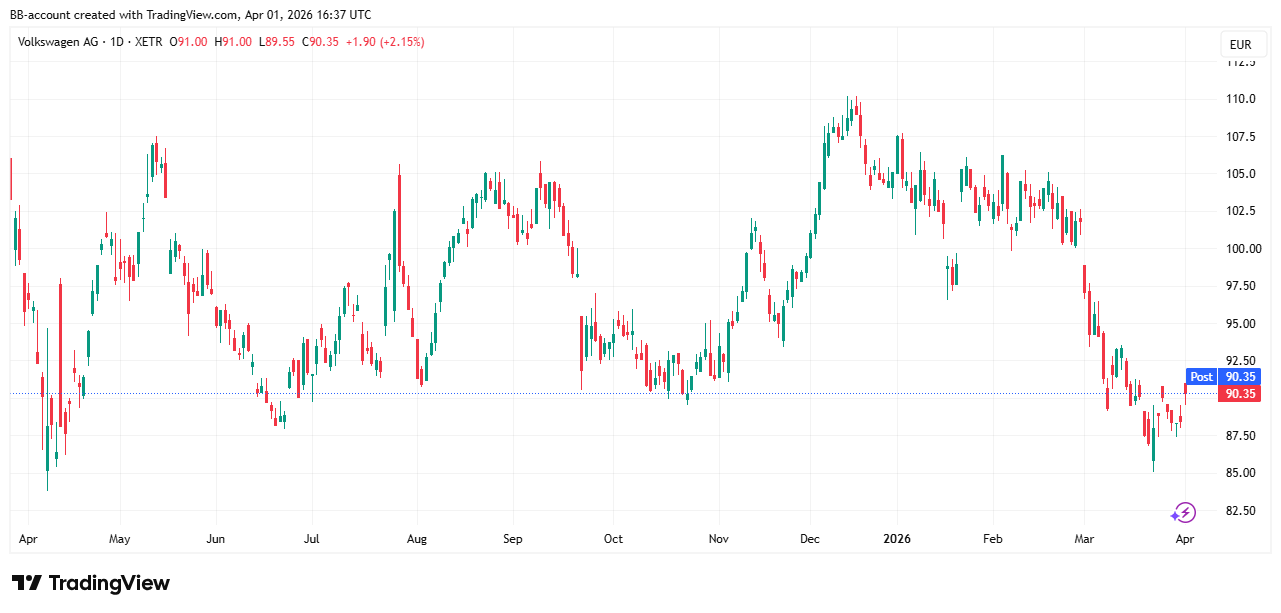Select the Dec label on time axis

pos(810,539)
